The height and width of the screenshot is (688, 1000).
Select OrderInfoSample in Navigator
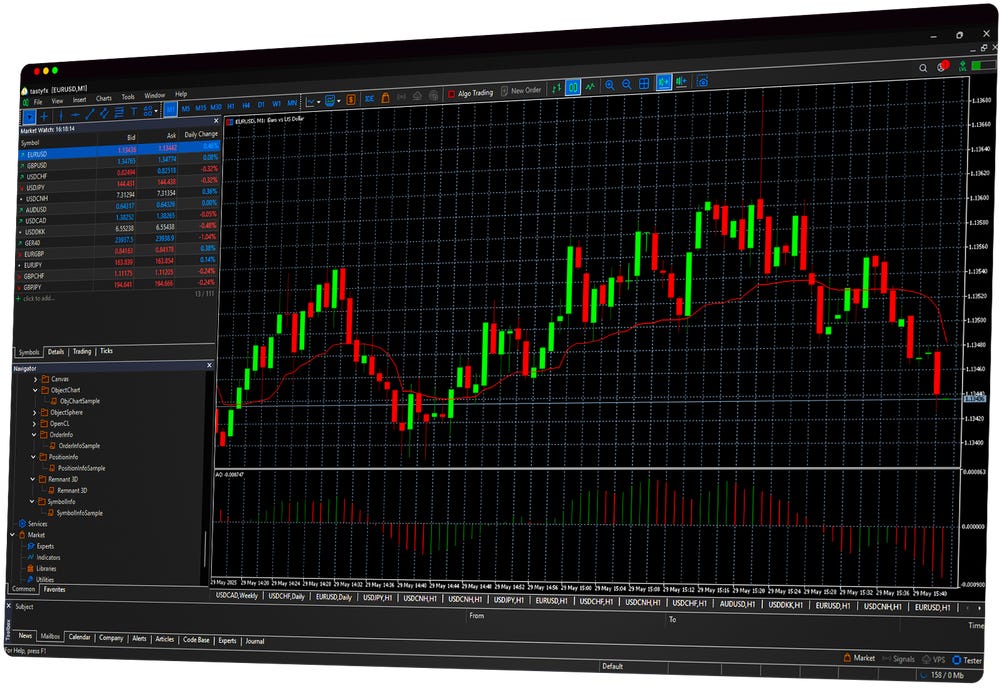(x=79, y=446)
